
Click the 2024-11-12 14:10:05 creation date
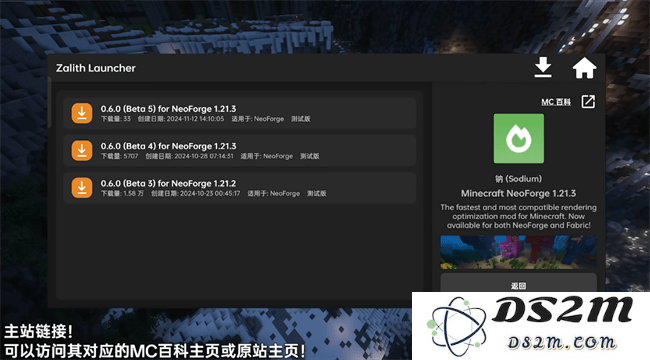(x=195, y=119)
